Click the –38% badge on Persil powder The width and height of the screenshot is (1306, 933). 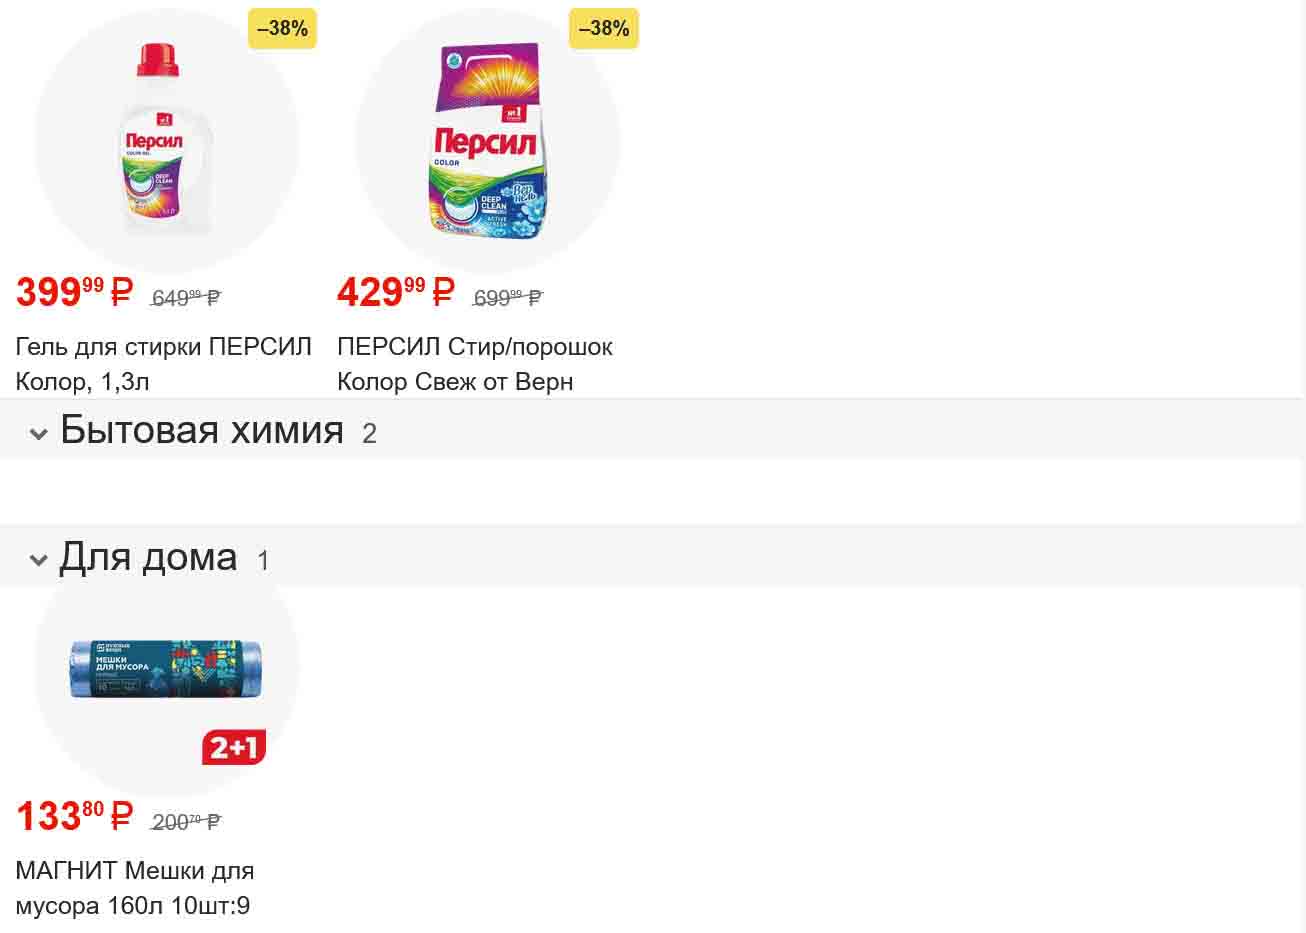point(604,29)
